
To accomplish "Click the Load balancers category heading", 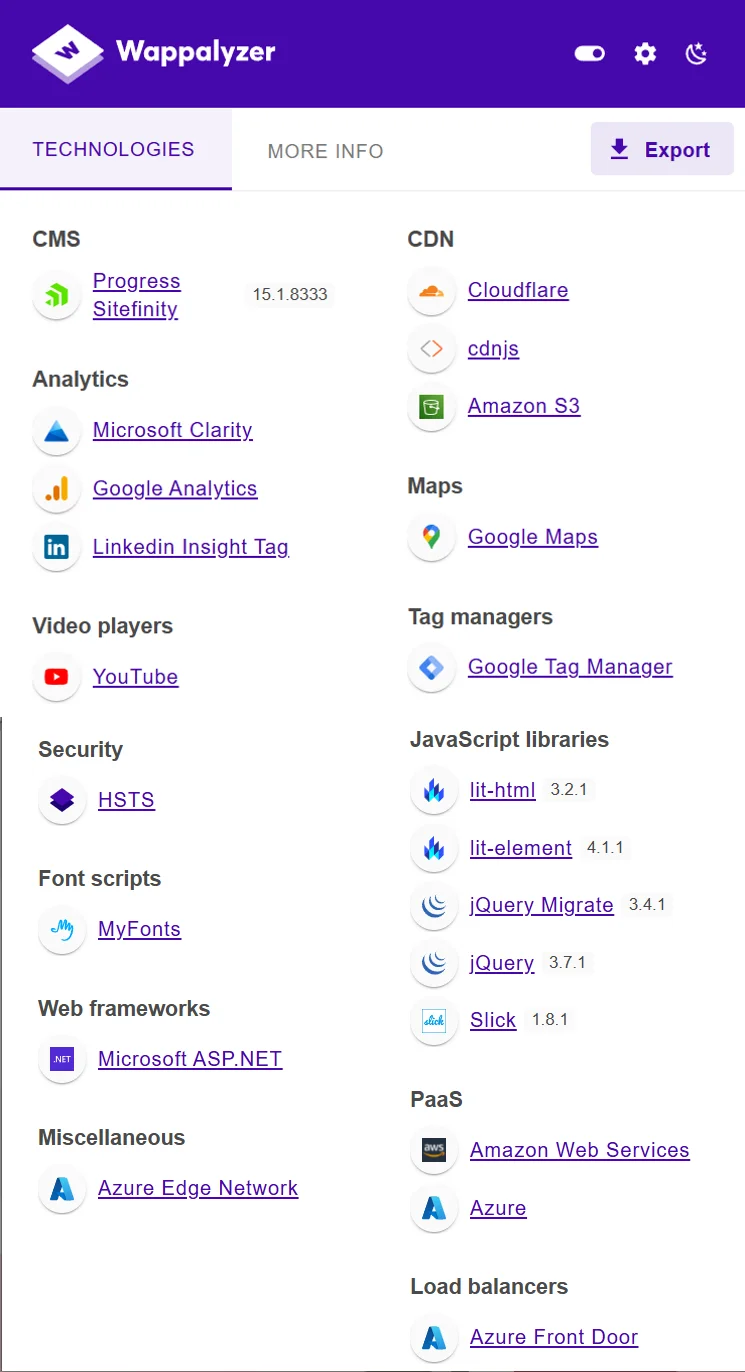I will pos(489,1287).
